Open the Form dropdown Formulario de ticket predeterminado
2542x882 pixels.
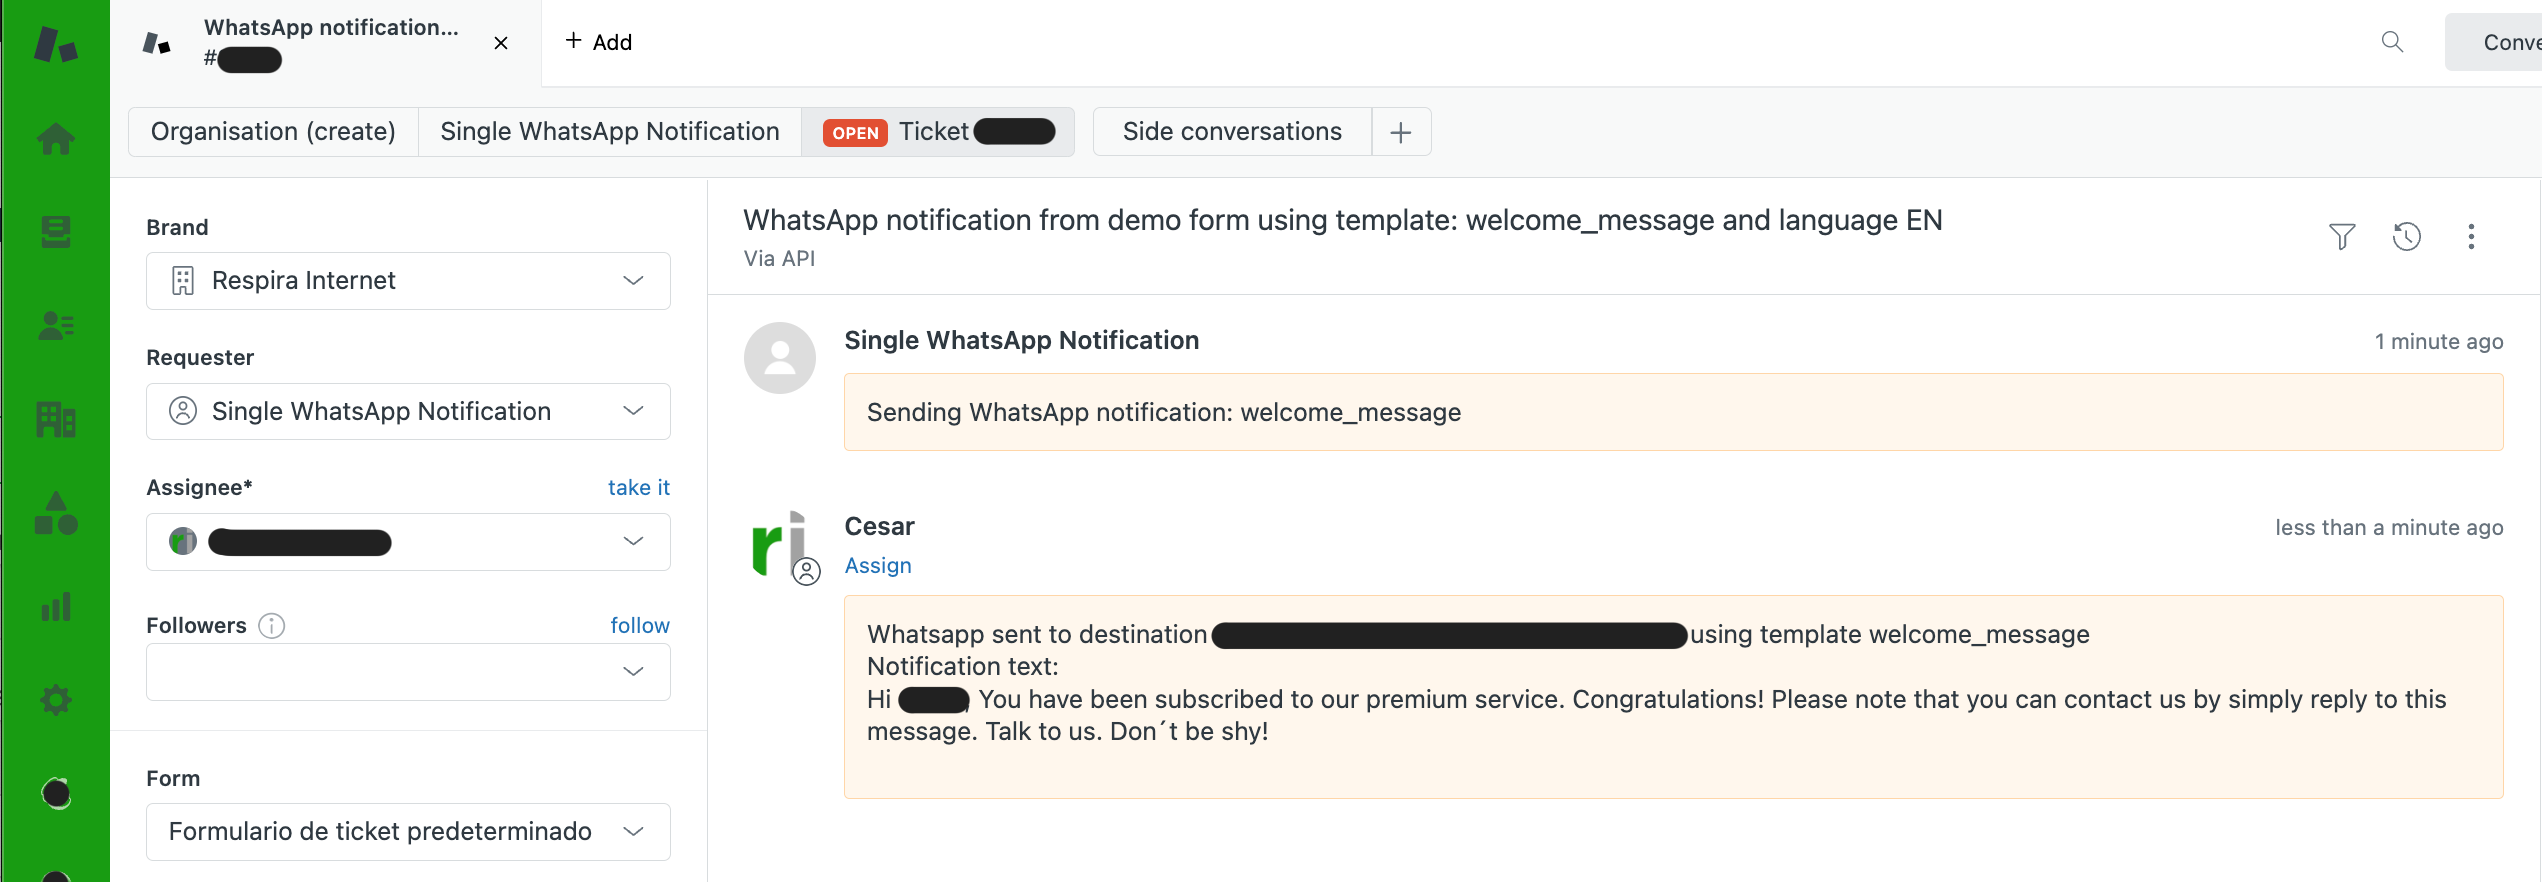pos(408,832)
